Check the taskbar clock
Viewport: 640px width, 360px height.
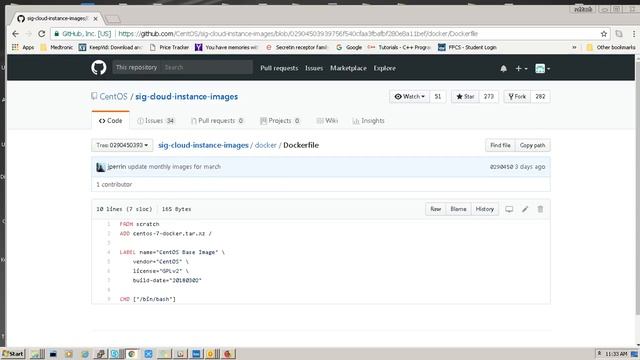(616, 354)
